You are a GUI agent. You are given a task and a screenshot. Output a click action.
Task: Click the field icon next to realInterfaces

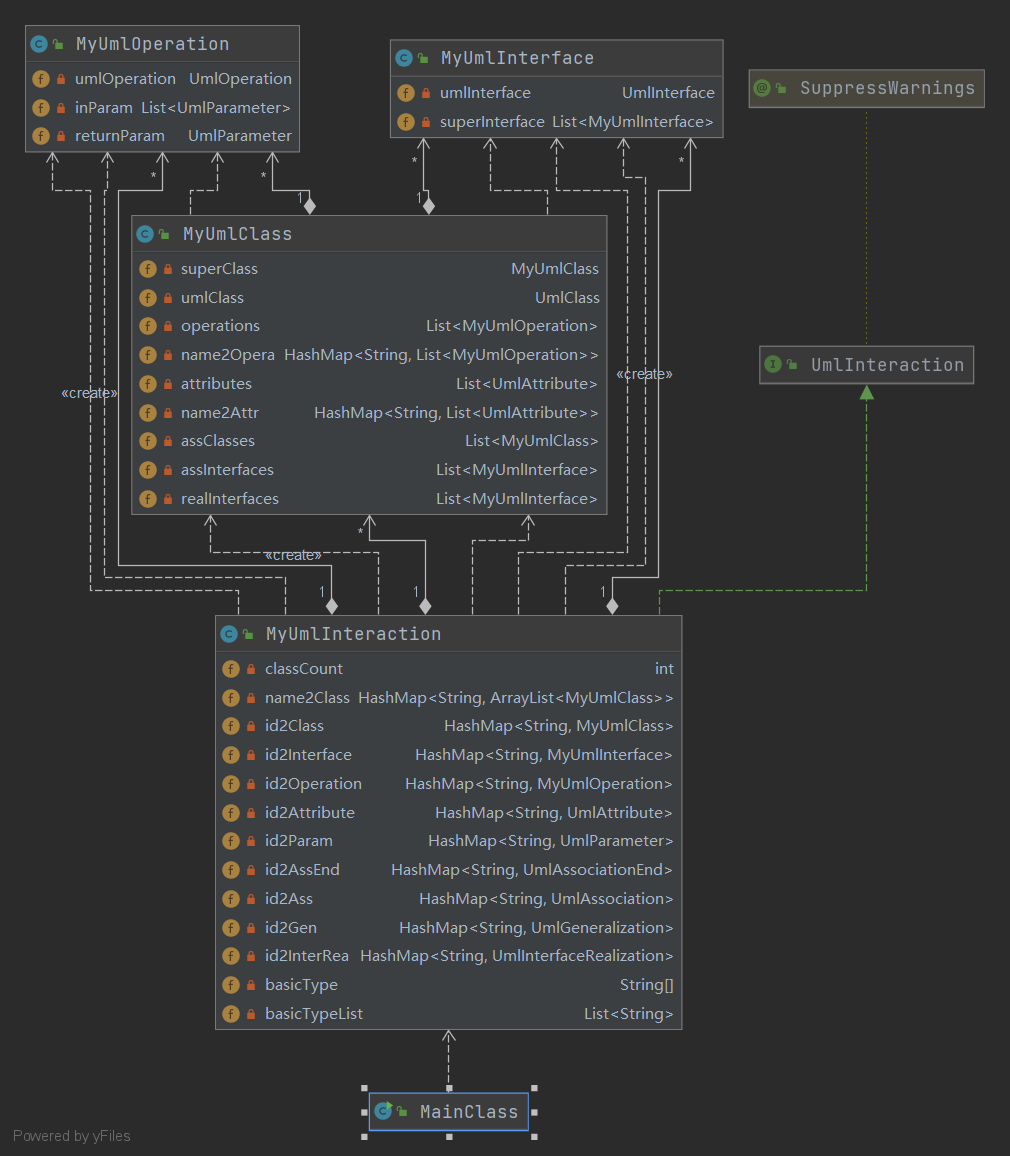[x=148, y=499]
